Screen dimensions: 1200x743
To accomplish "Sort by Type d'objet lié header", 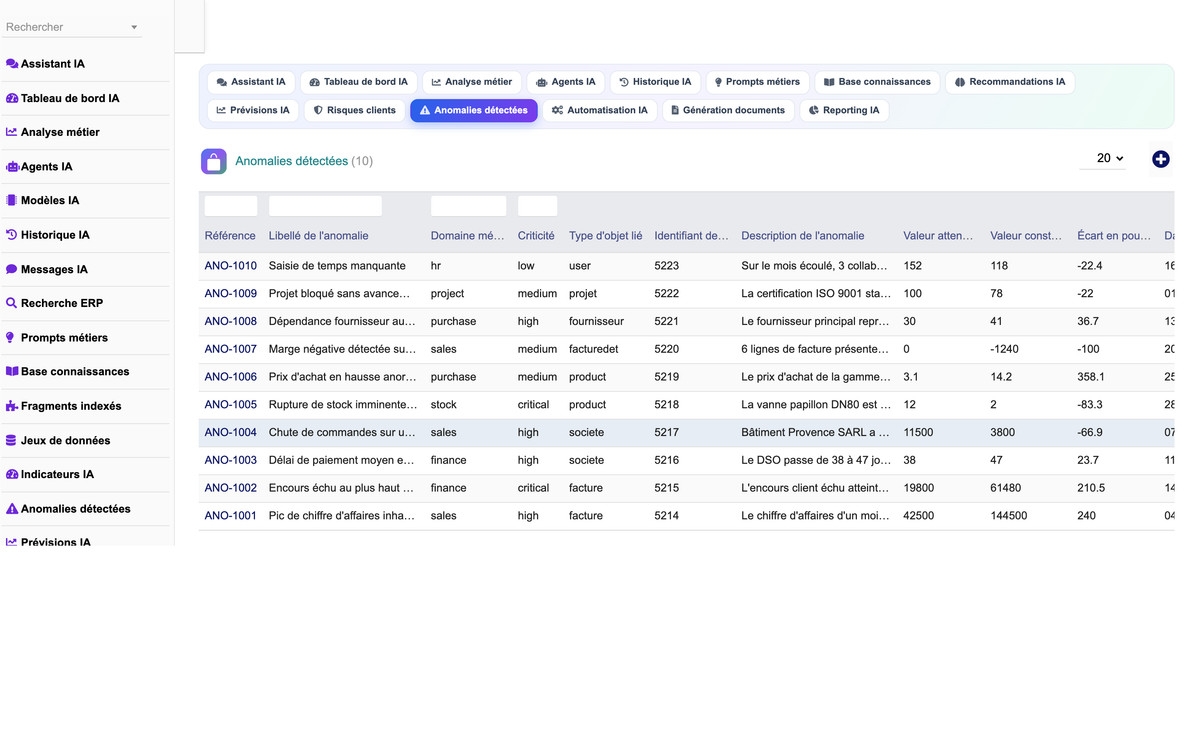I will (x=605, y=236).
